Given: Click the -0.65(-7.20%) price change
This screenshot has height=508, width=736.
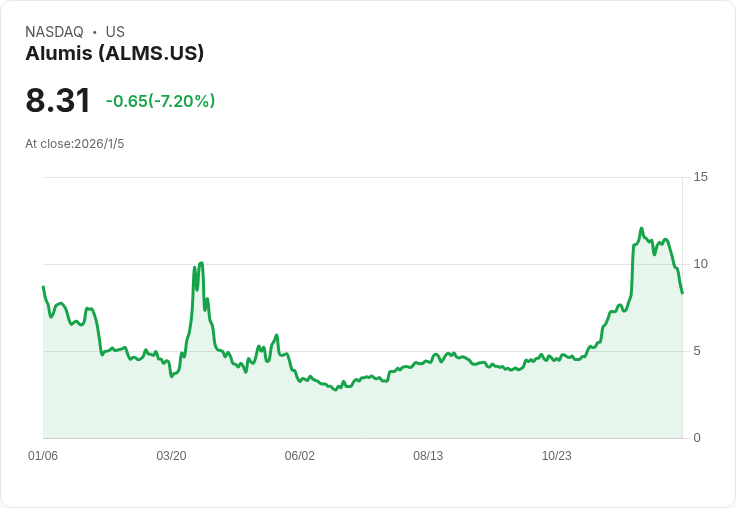Looking at the screenshot, I should coord(160,101).
